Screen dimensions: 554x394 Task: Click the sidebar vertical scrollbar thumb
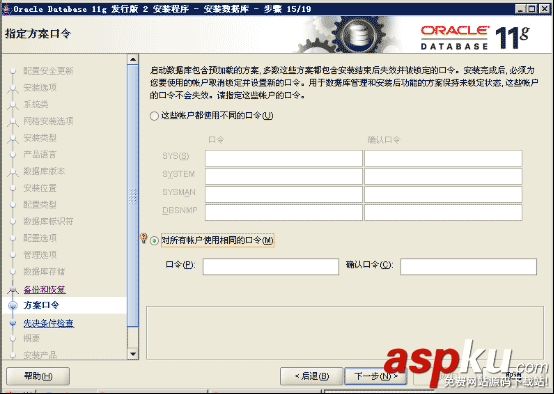coord(133,195)
